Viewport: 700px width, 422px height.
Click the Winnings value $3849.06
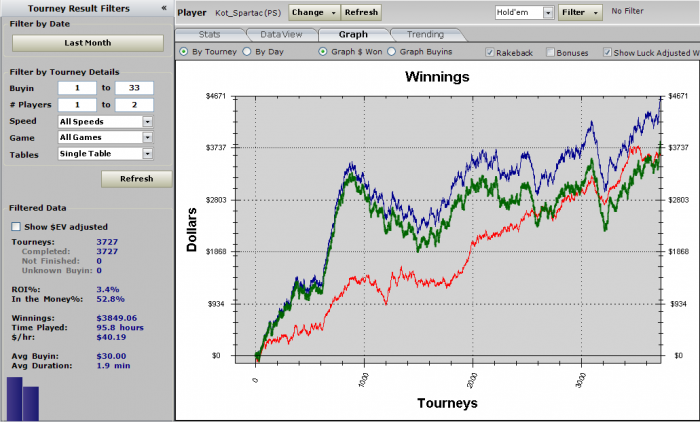[x=117, y=318]
